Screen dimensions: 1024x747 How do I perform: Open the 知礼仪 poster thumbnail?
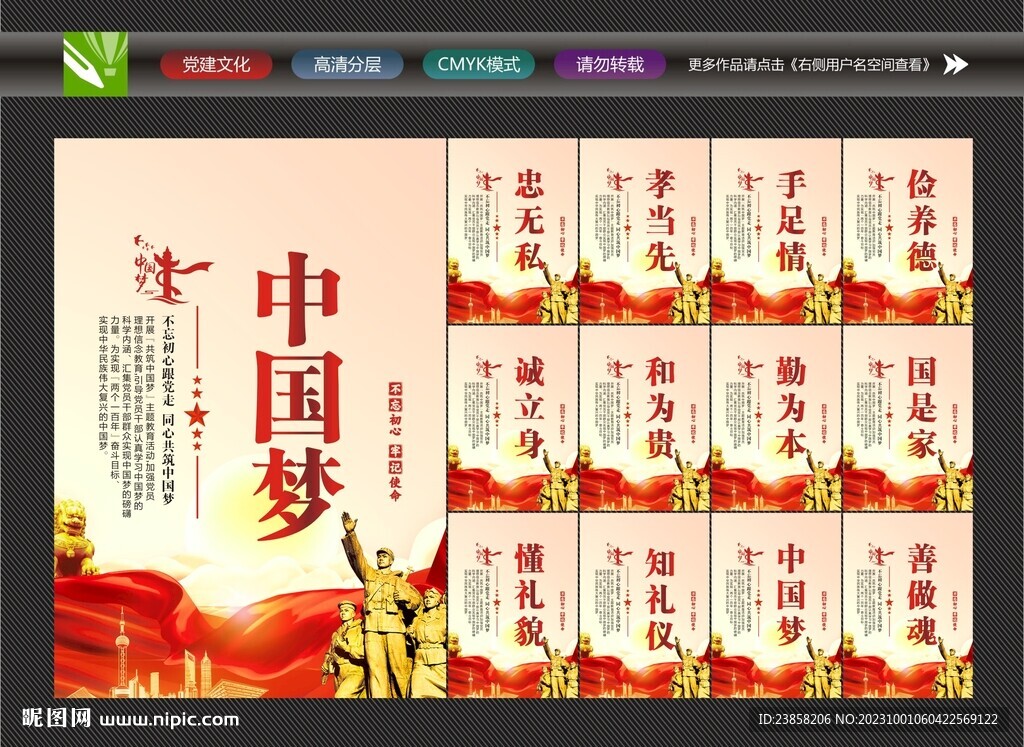point(645,606)
